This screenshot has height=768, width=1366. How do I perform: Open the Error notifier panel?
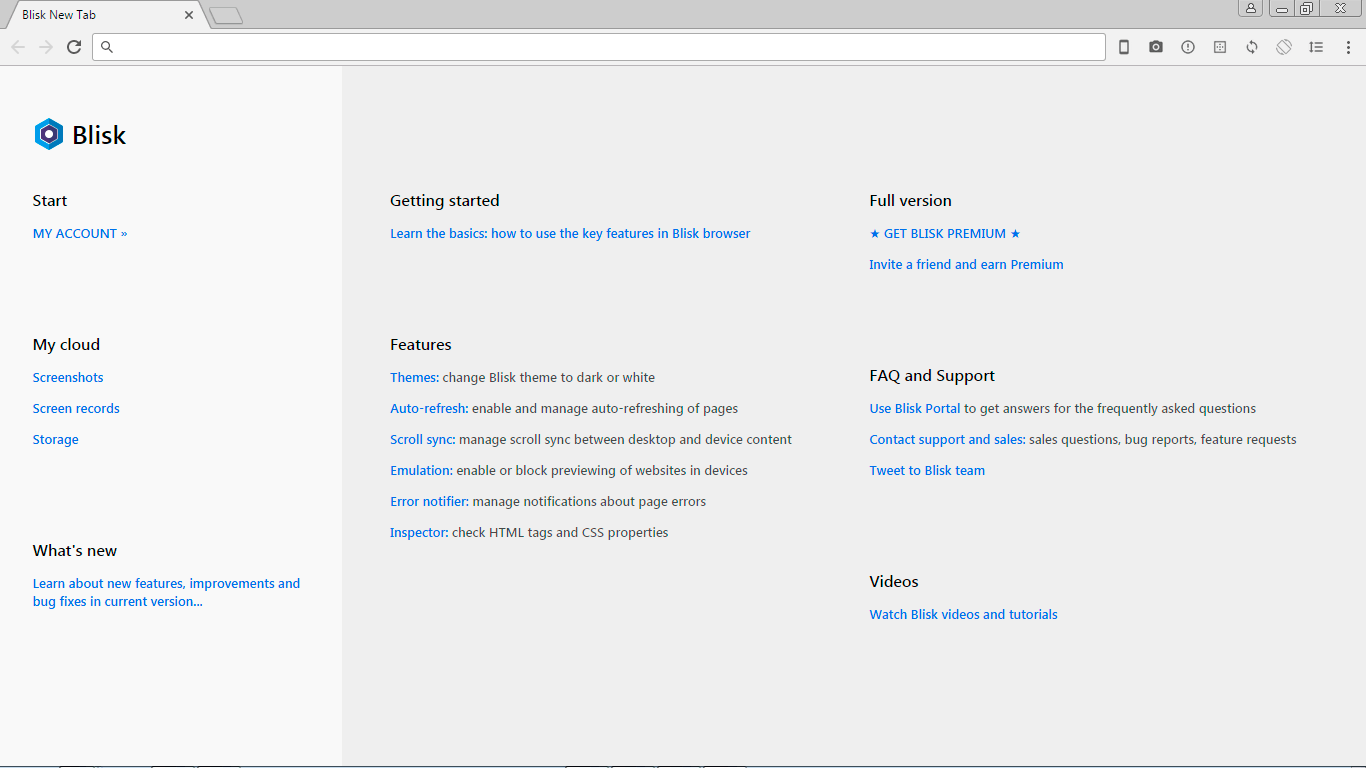point(1188,46)
